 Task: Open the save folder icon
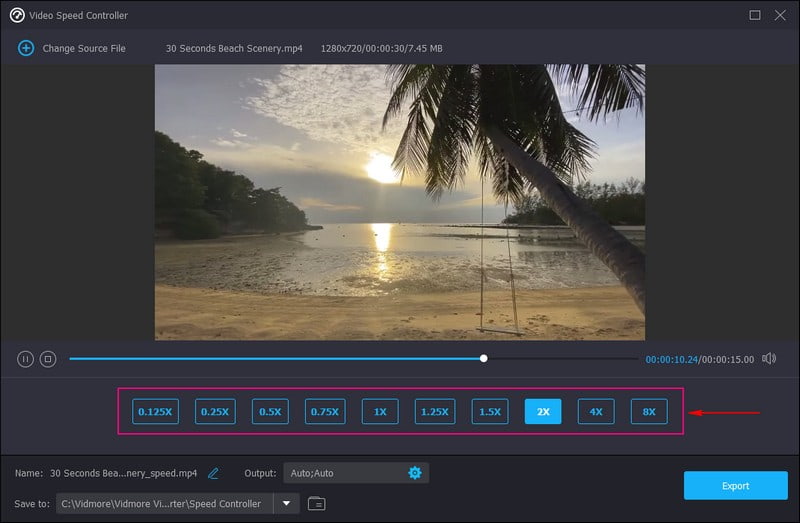coord(316,503)
